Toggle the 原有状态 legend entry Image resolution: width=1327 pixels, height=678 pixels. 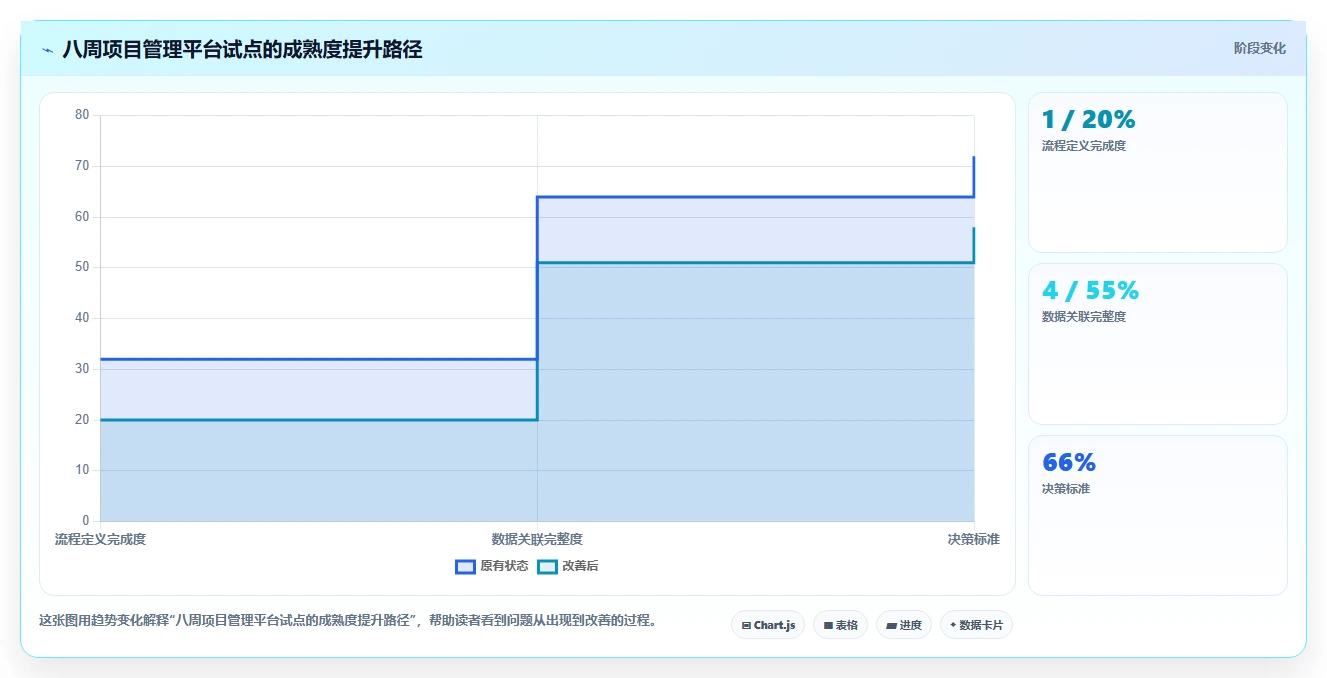(x=491, y=566)
